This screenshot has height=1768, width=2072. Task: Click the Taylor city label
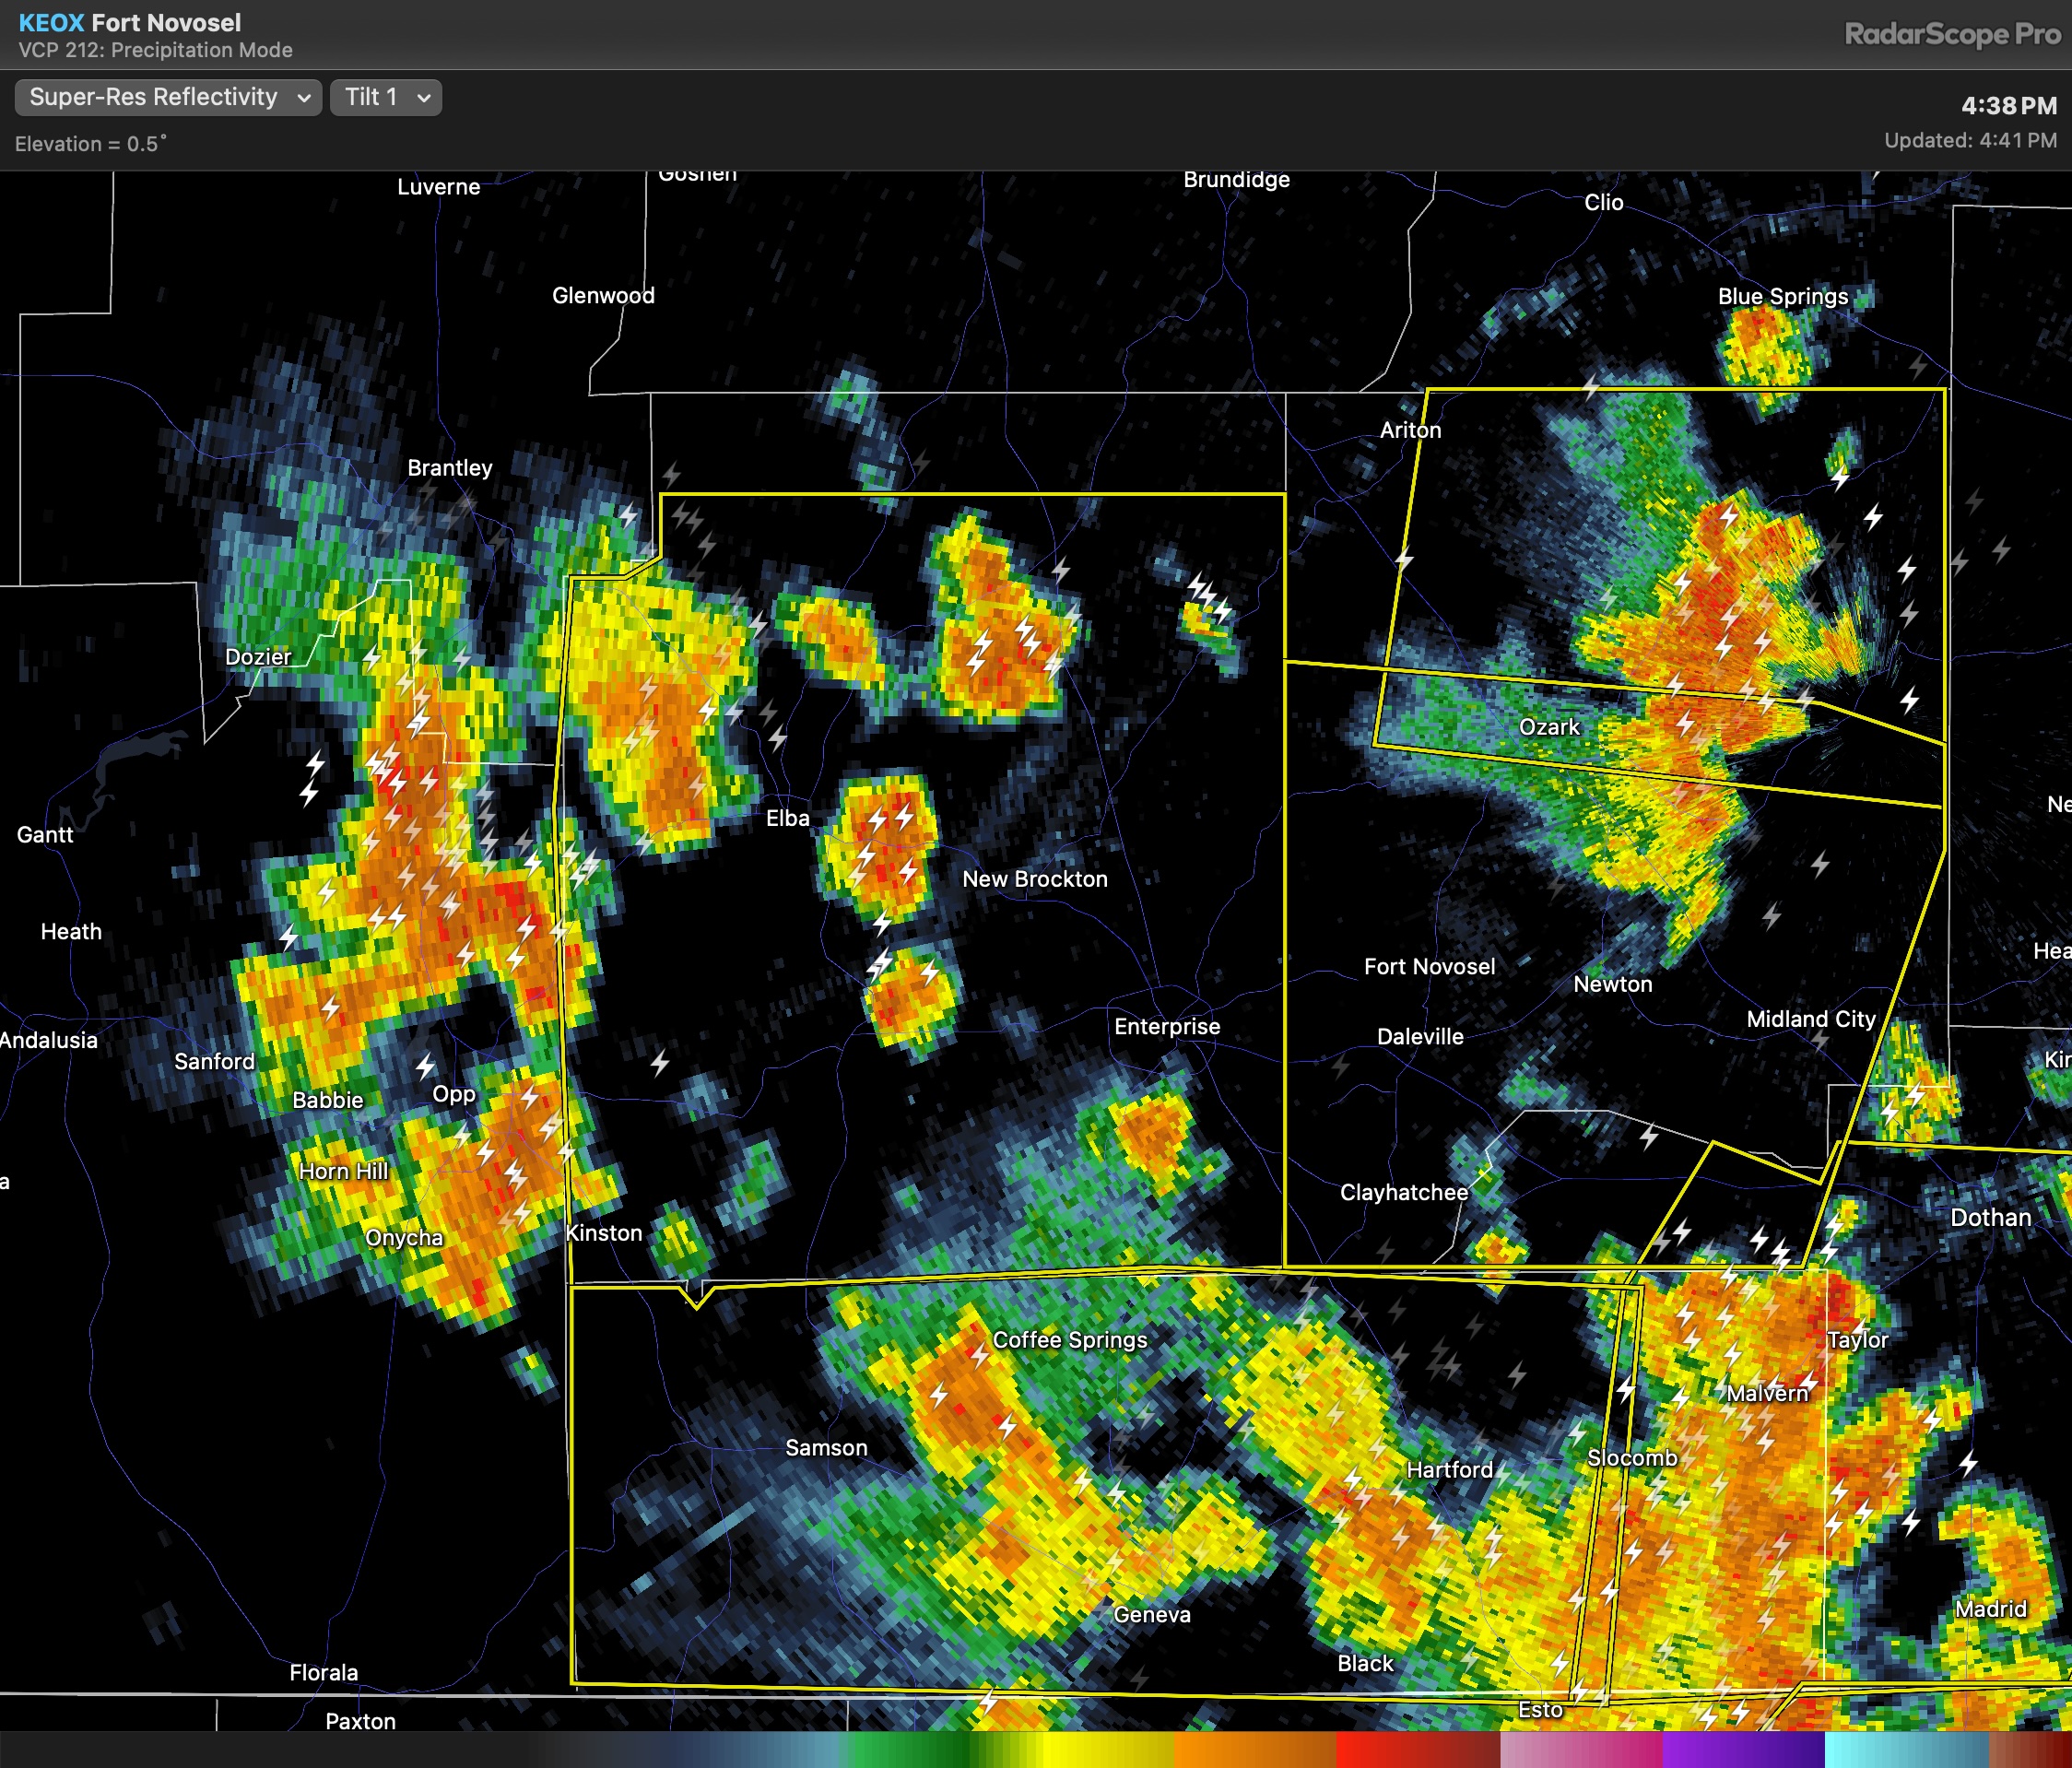tap(1857, 1340)
